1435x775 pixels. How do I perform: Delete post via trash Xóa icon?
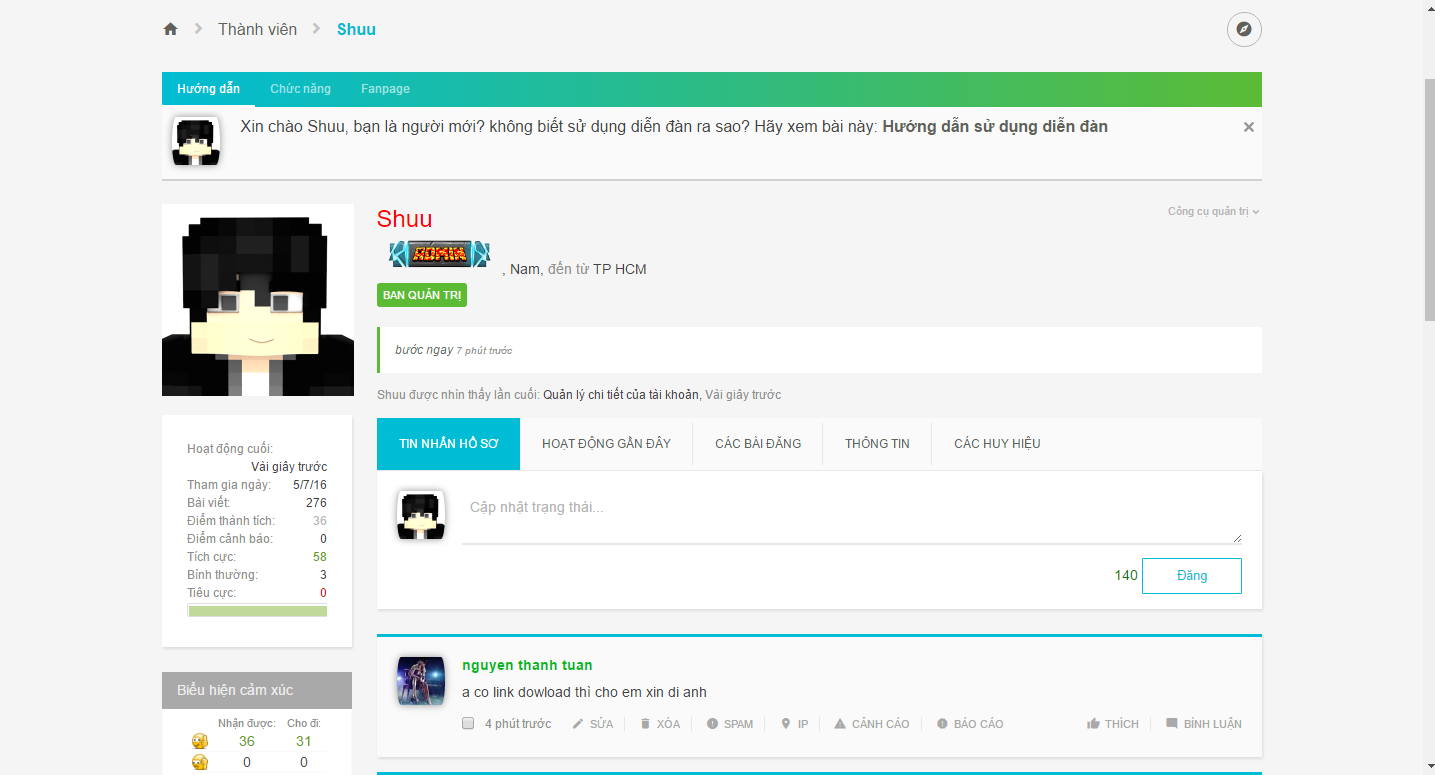(x=645, y=724)
